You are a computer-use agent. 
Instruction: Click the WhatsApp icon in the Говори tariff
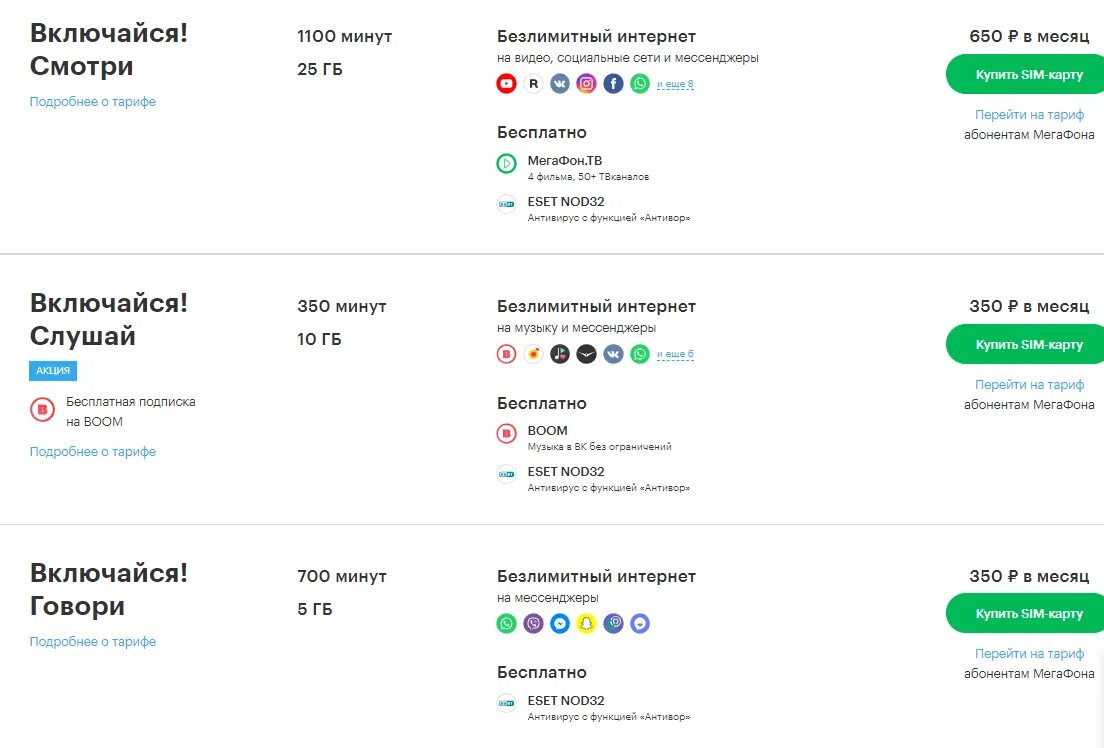pos(506,623)
